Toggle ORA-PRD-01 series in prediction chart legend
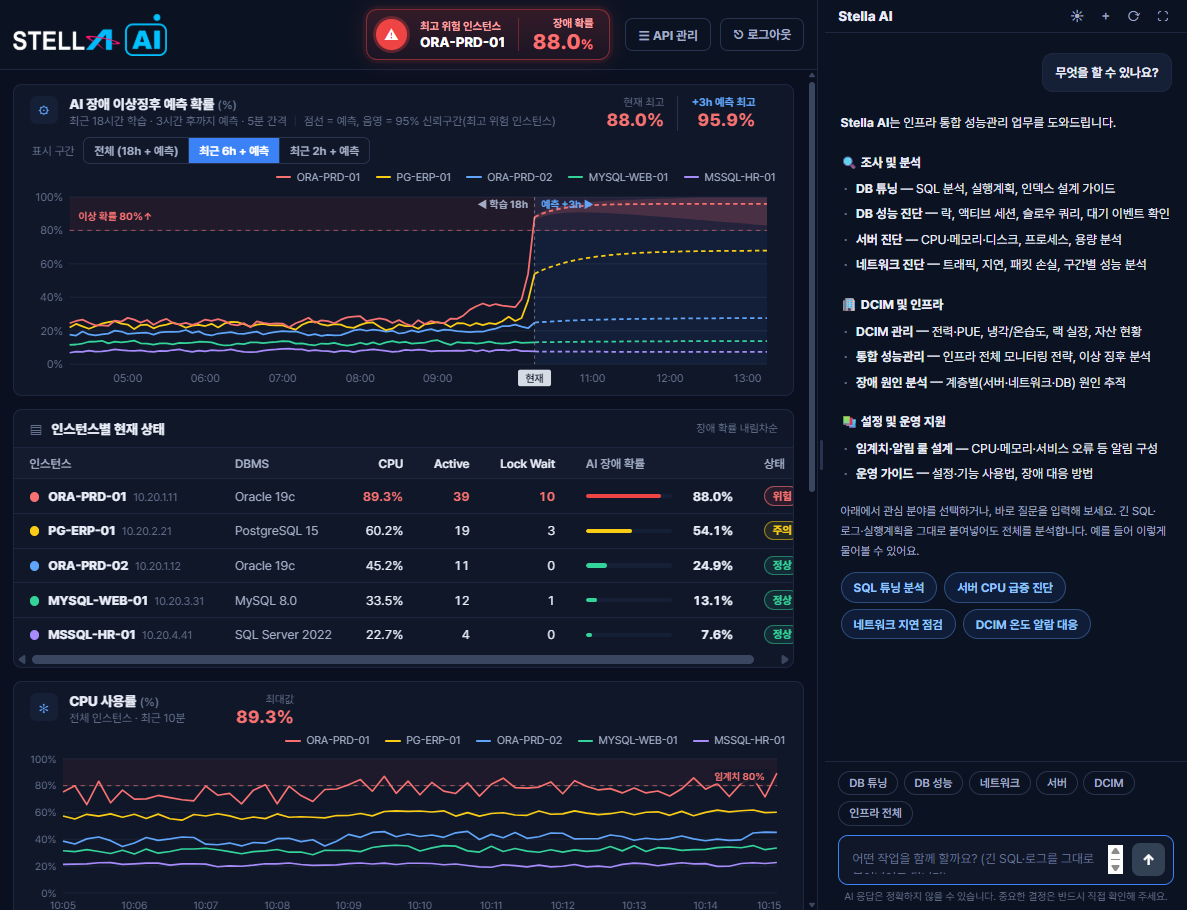Screen dimensions: 1187x910 click(319, 177)
